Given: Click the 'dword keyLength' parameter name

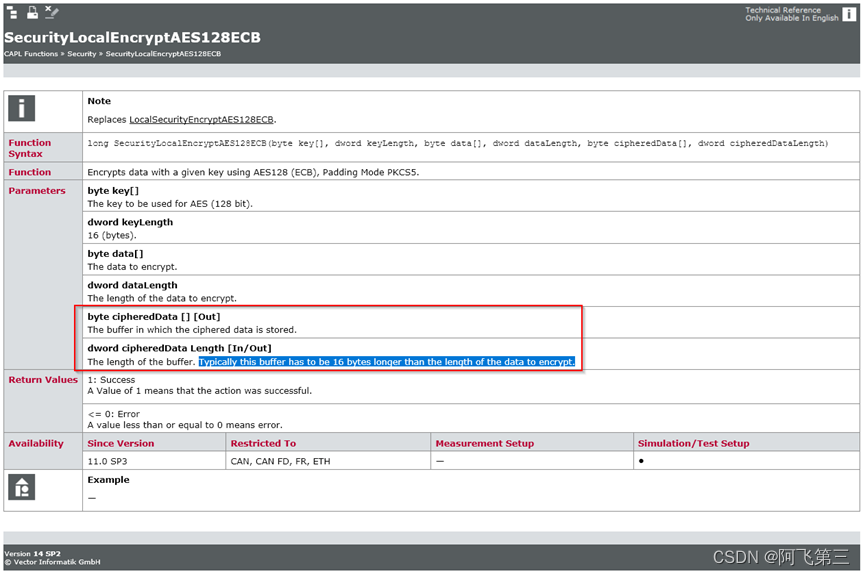Looking at the screenshot, I should (x=130, y=222).
